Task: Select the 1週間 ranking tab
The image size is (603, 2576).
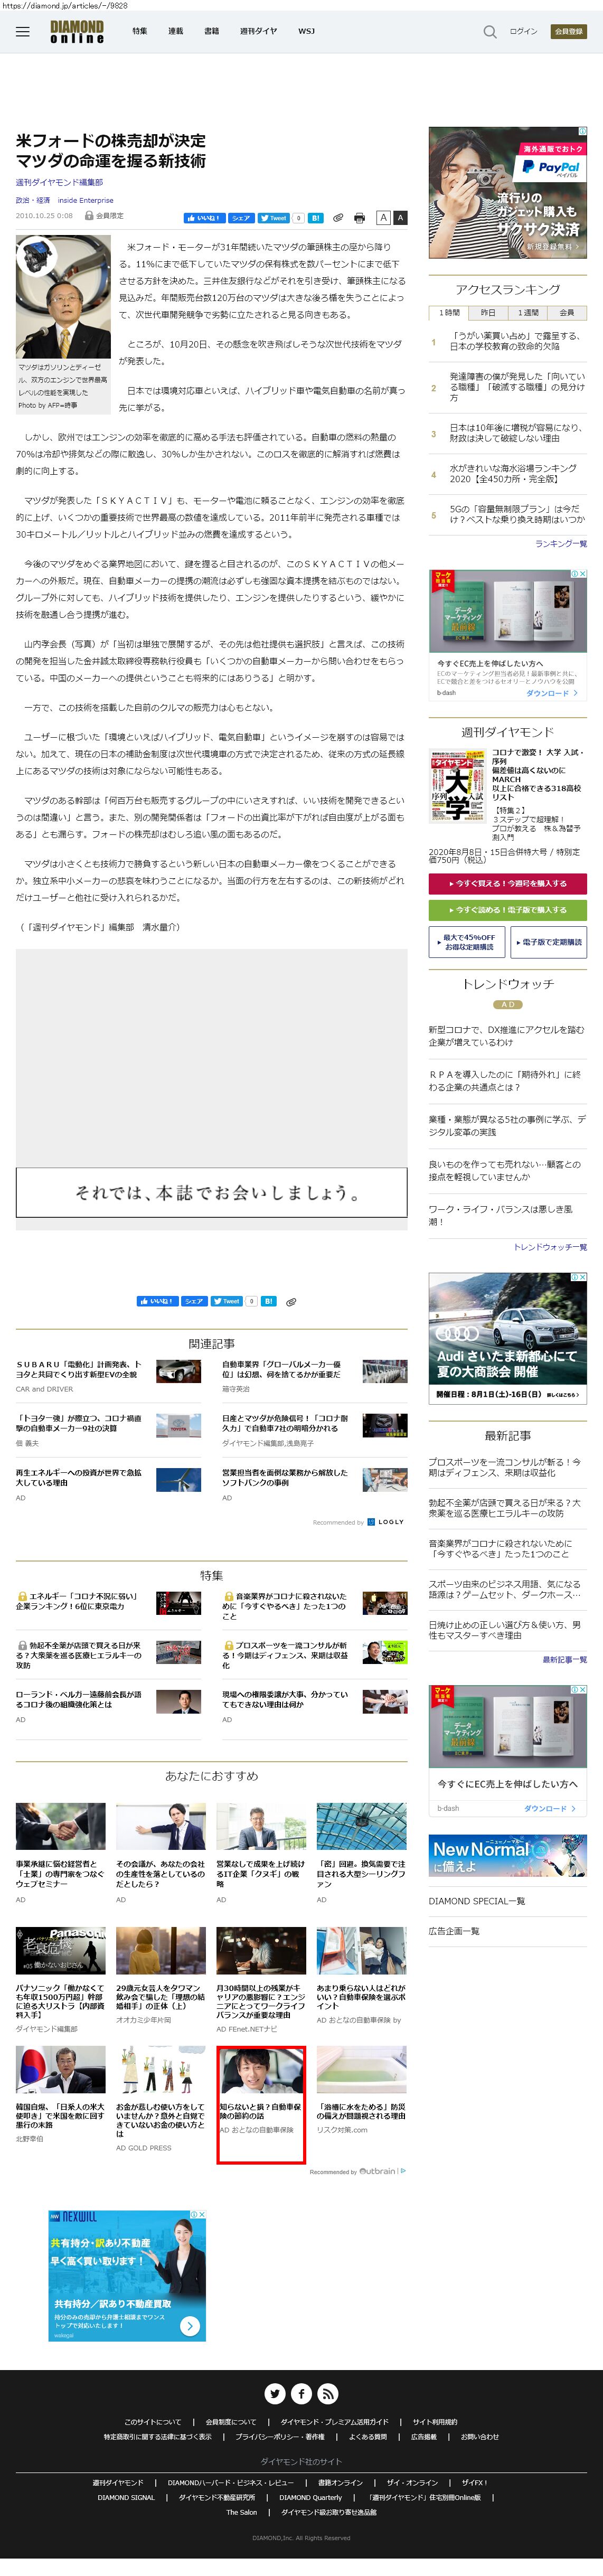Action: point(528,313)
